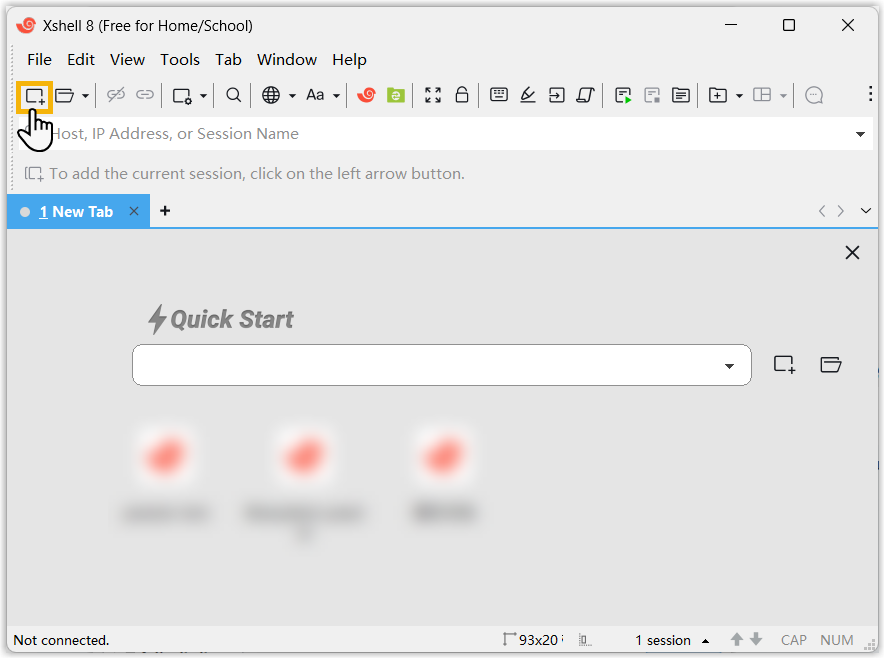Screen dimensions: 885x659
Task: Click the new session icon beside Quick Start
Action: (x=784, y=364)
